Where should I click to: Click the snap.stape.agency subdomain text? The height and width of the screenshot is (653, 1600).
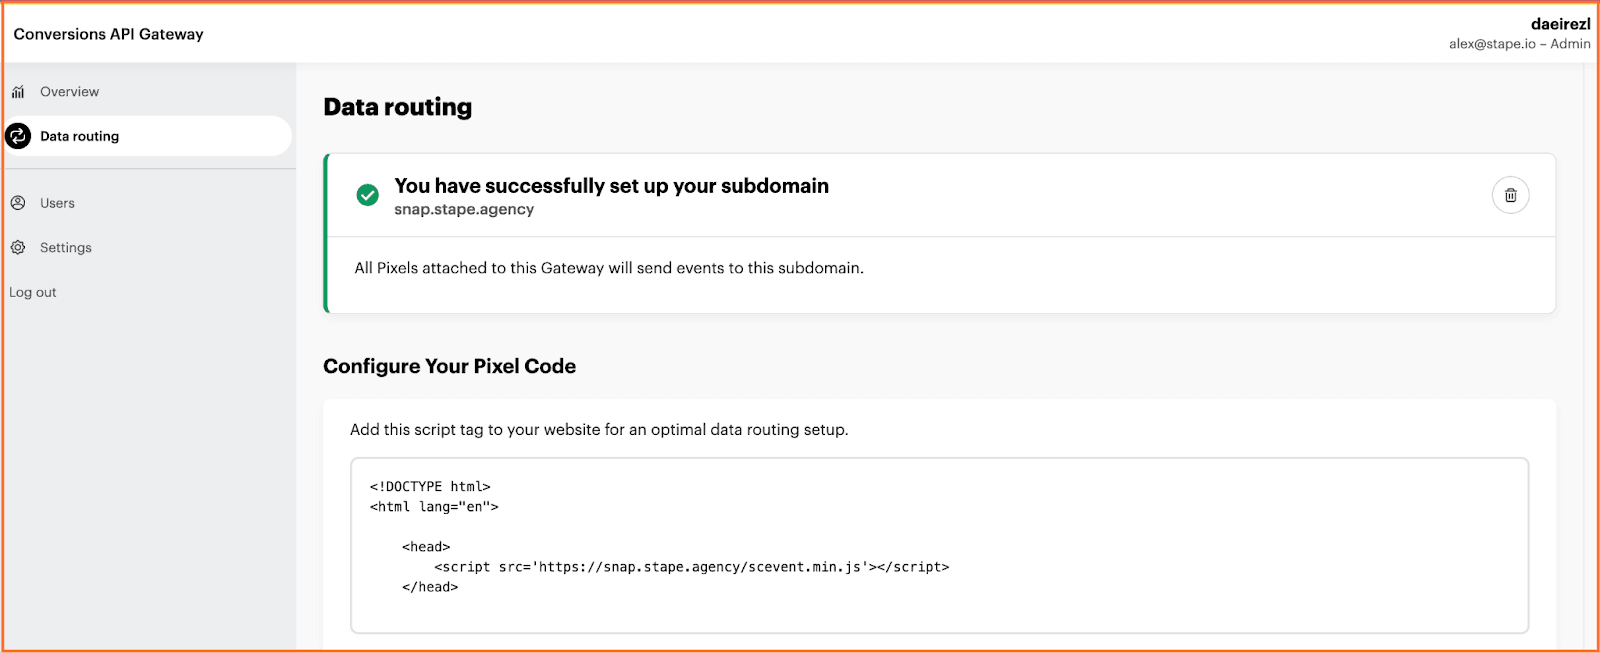pyautogui.click(x=464, y=209)
